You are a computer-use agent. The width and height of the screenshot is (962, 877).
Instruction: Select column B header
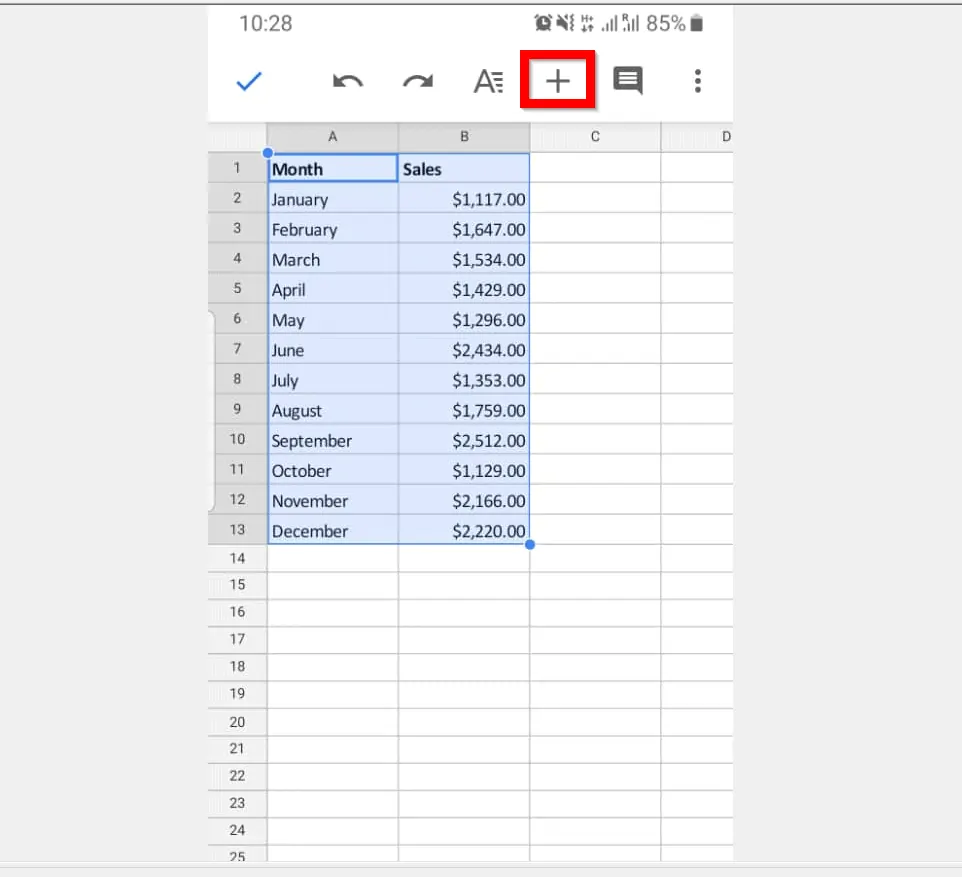pyautogui.click(x=464, y=136)
